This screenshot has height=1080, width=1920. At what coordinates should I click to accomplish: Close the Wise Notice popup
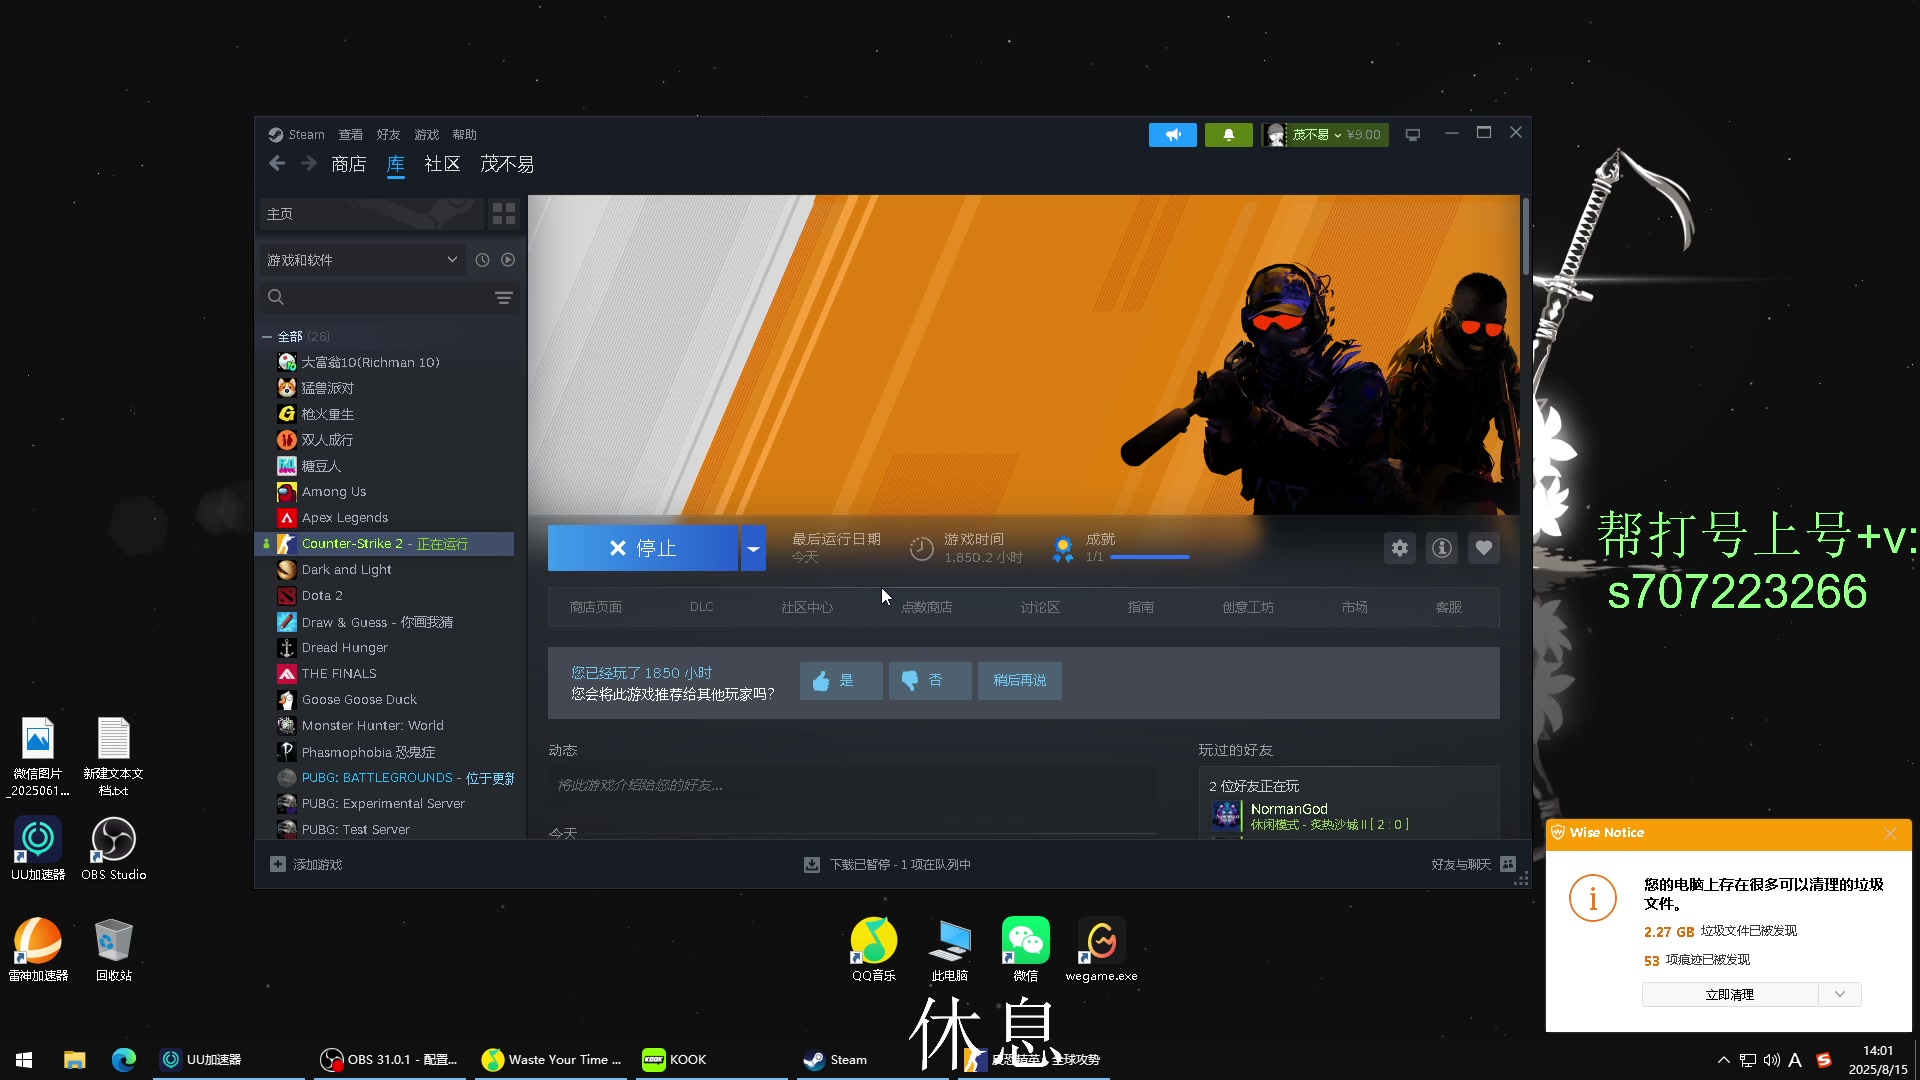(1890, 833)
